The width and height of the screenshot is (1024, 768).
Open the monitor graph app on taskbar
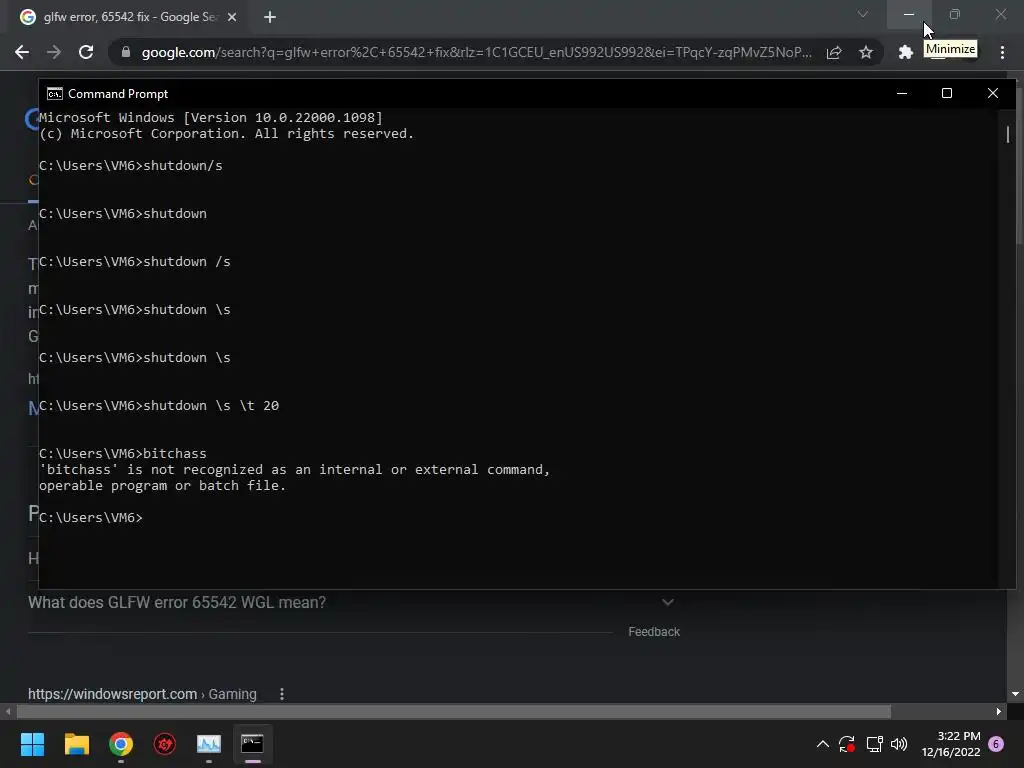click(209, 744)
